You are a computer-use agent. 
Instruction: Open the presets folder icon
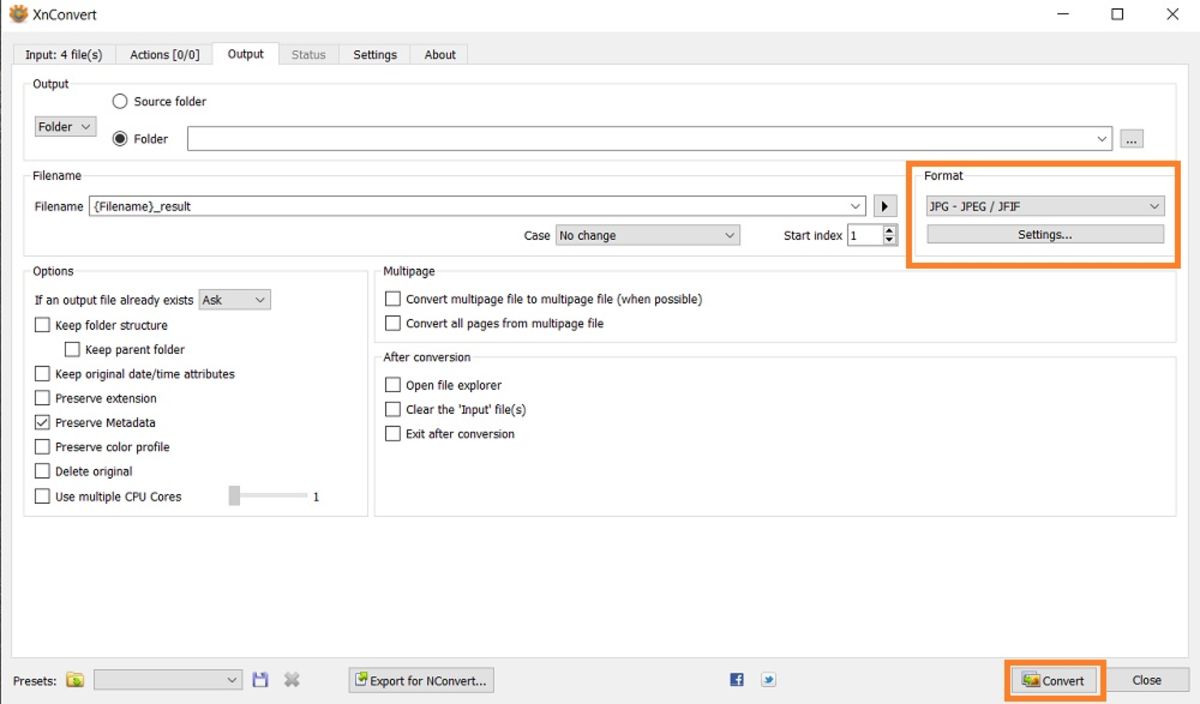[75, 680]
